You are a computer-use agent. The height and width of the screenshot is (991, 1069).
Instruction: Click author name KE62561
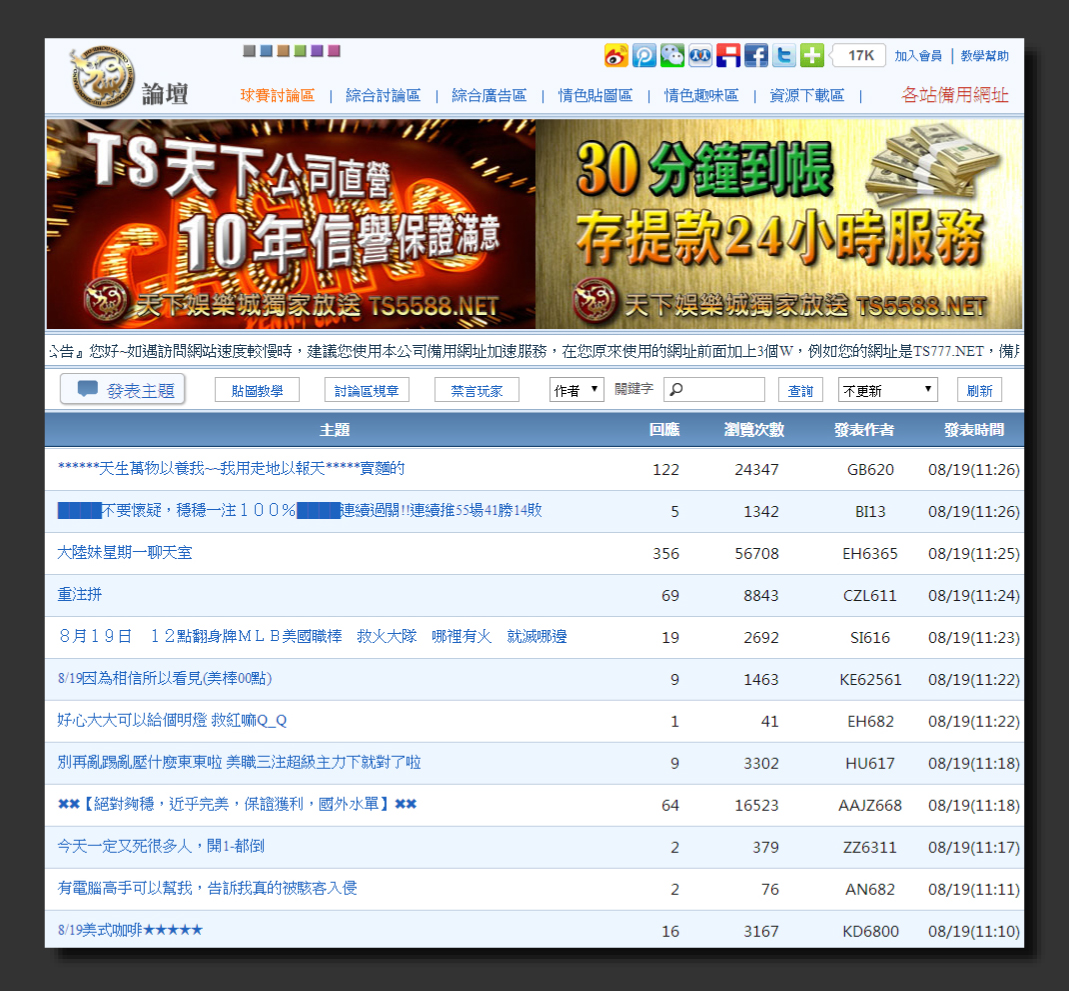870,680
